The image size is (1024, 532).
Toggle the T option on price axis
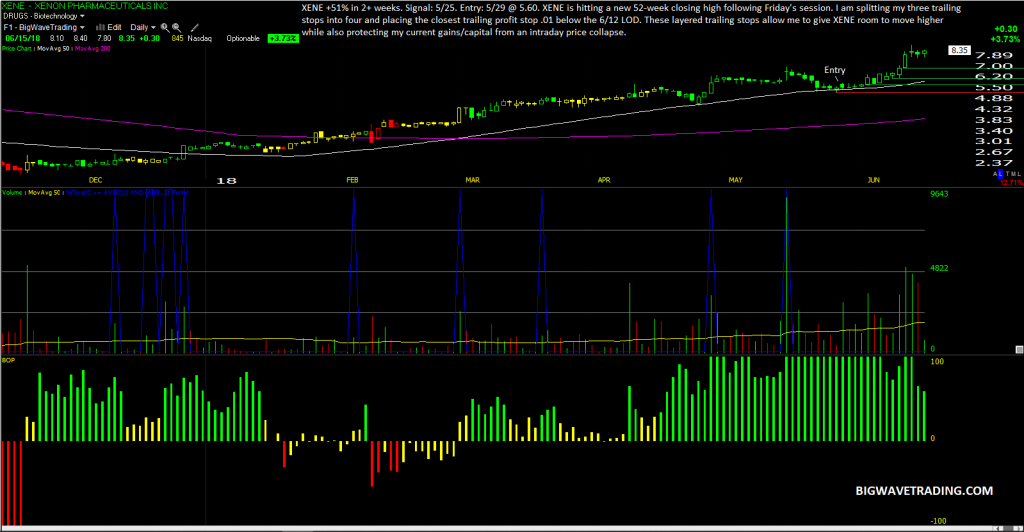pyautogui.click(x=1008, y=174)
